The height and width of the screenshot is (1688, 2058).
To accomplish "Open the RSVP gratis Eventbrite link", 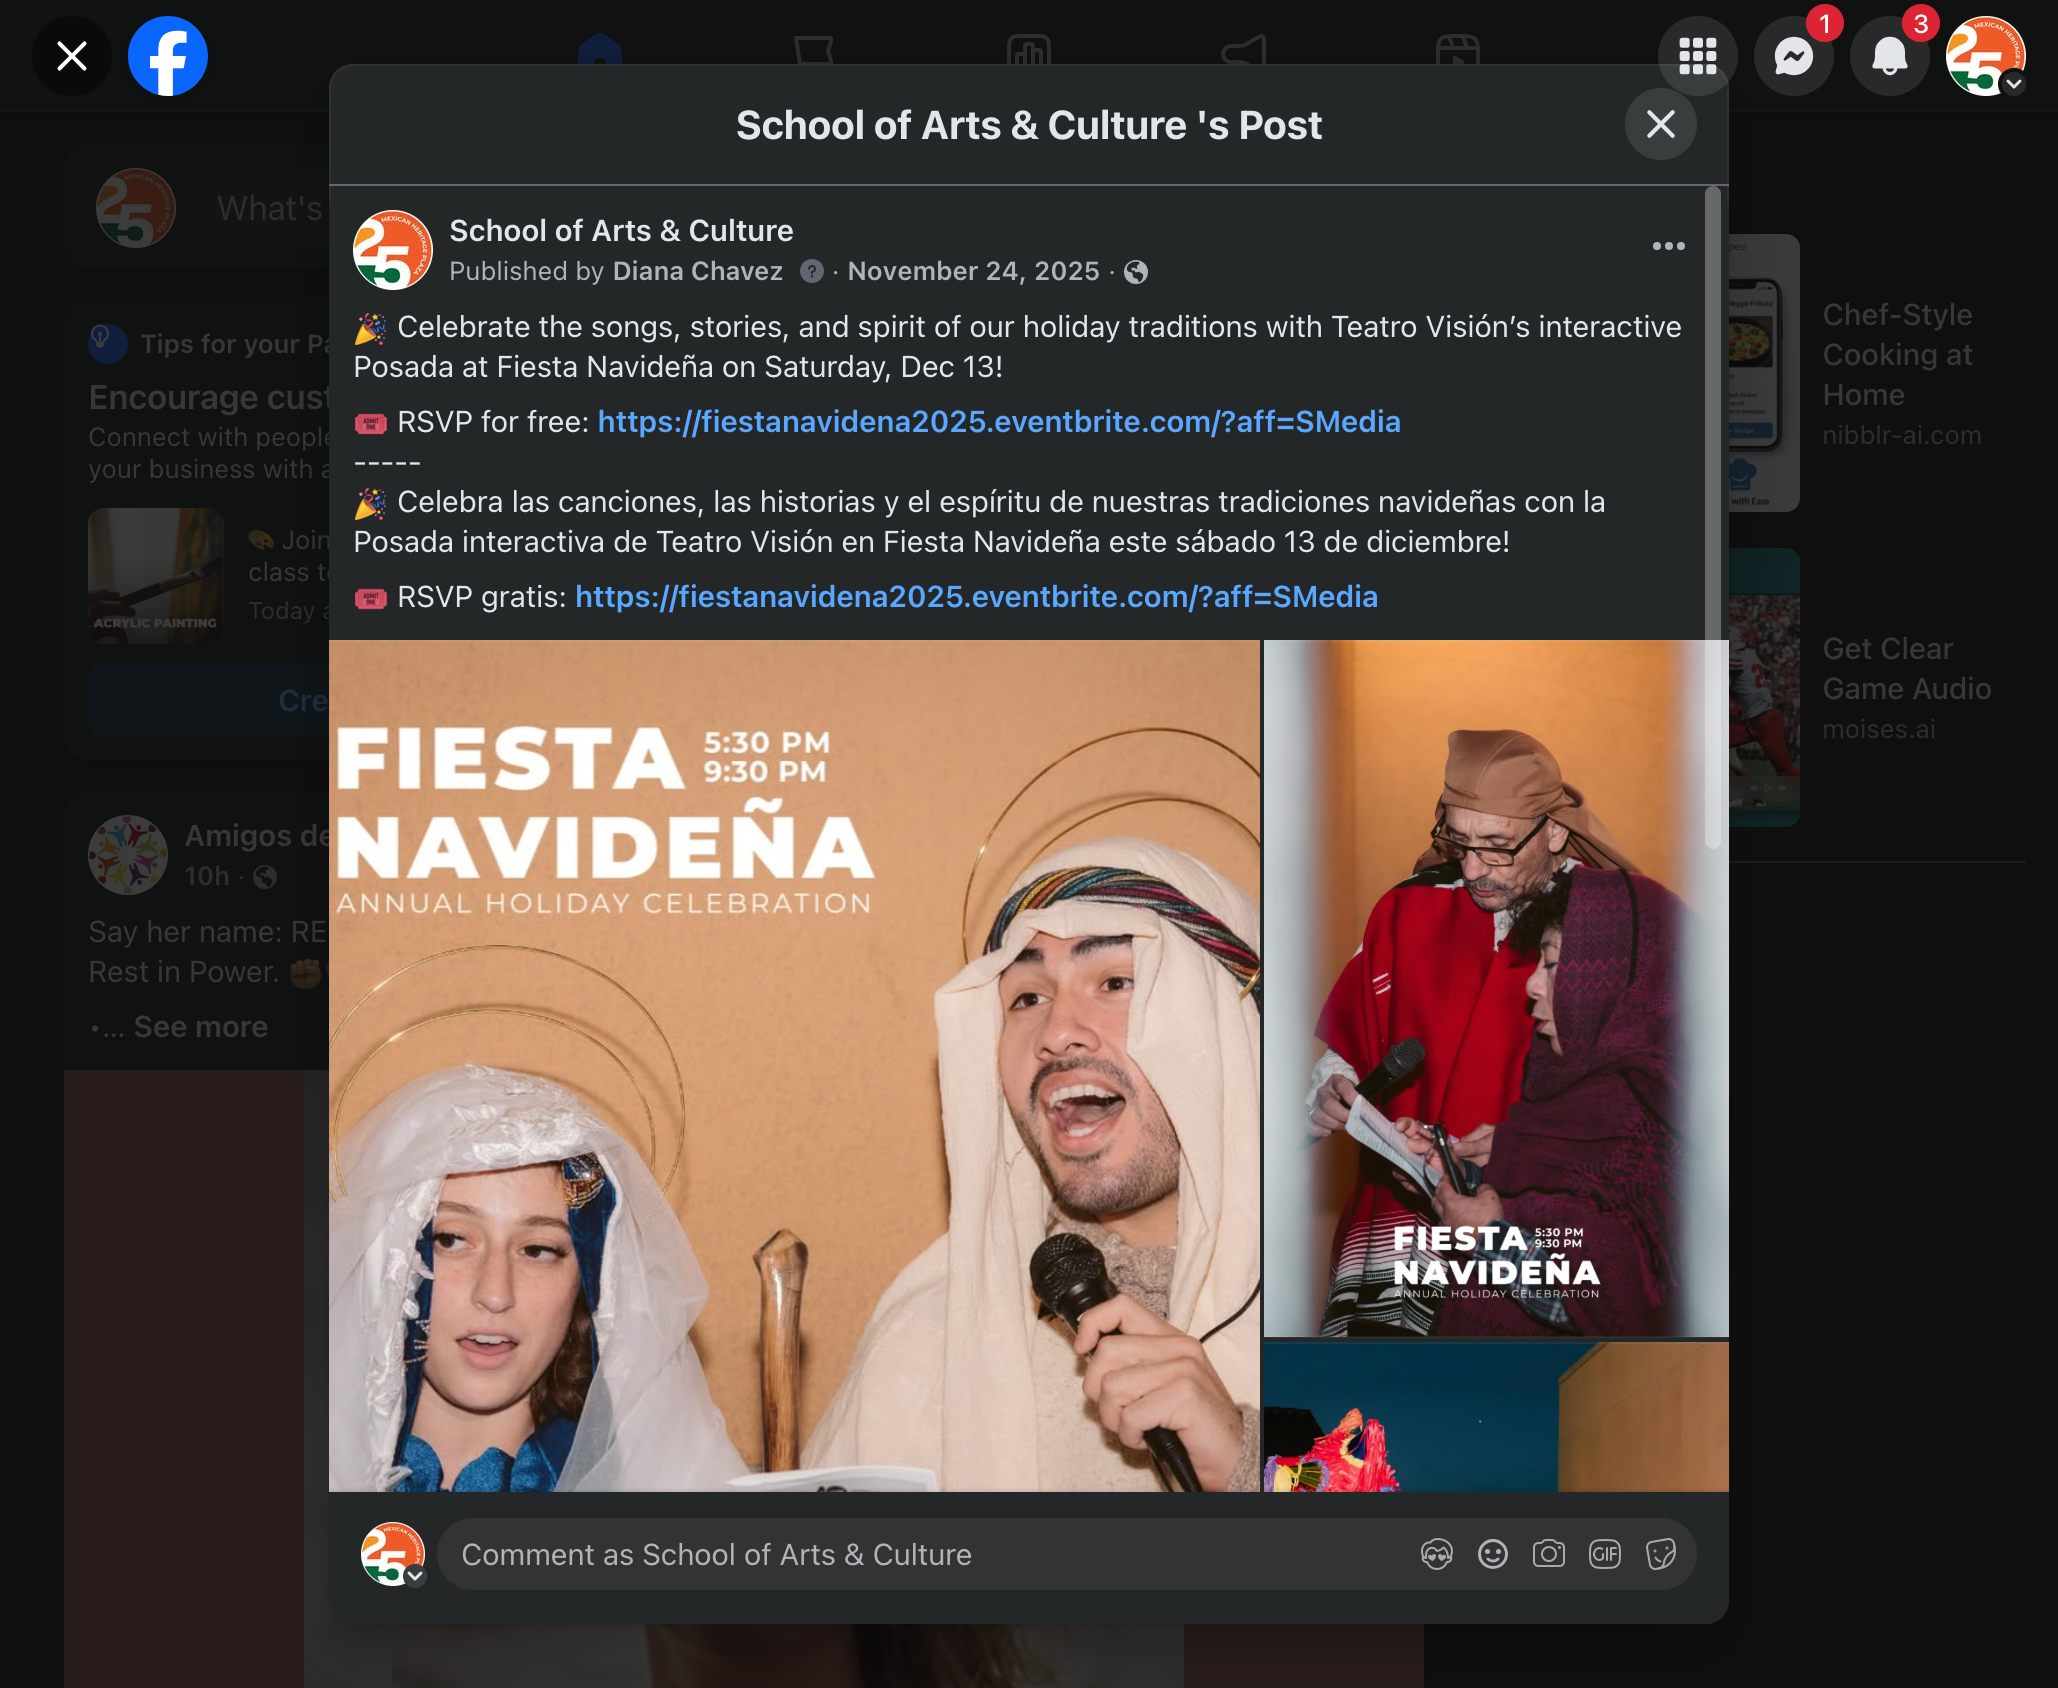I will pyautogui.click(x=976, y=597).
